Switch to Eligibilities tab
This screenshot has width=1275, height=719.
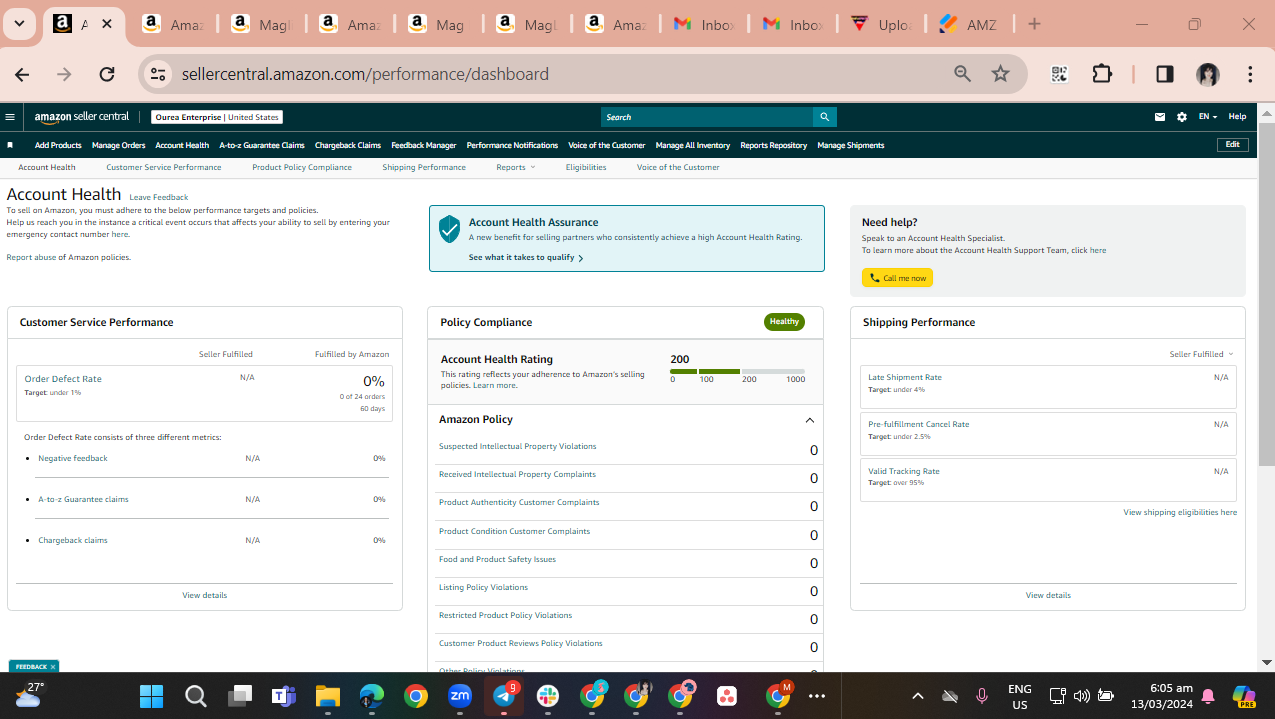point(586,167)
